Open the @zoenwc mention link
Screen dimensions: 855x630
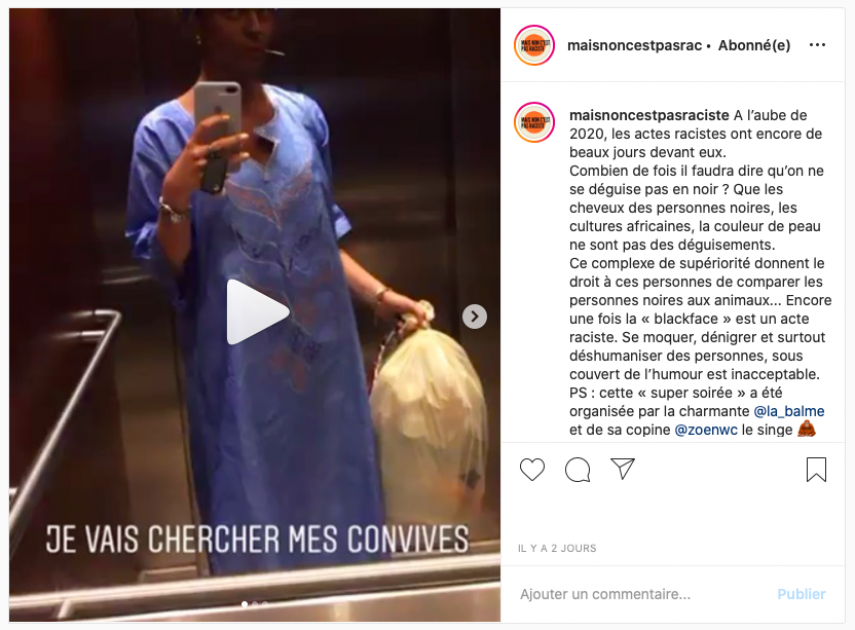coord(706,430)
